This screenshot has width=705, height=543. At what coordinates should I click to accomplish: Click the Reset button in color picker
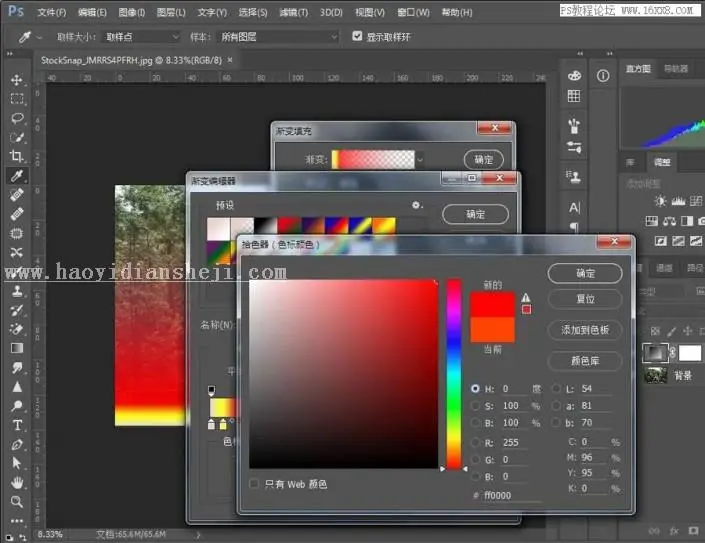click(x=585, y=299)
